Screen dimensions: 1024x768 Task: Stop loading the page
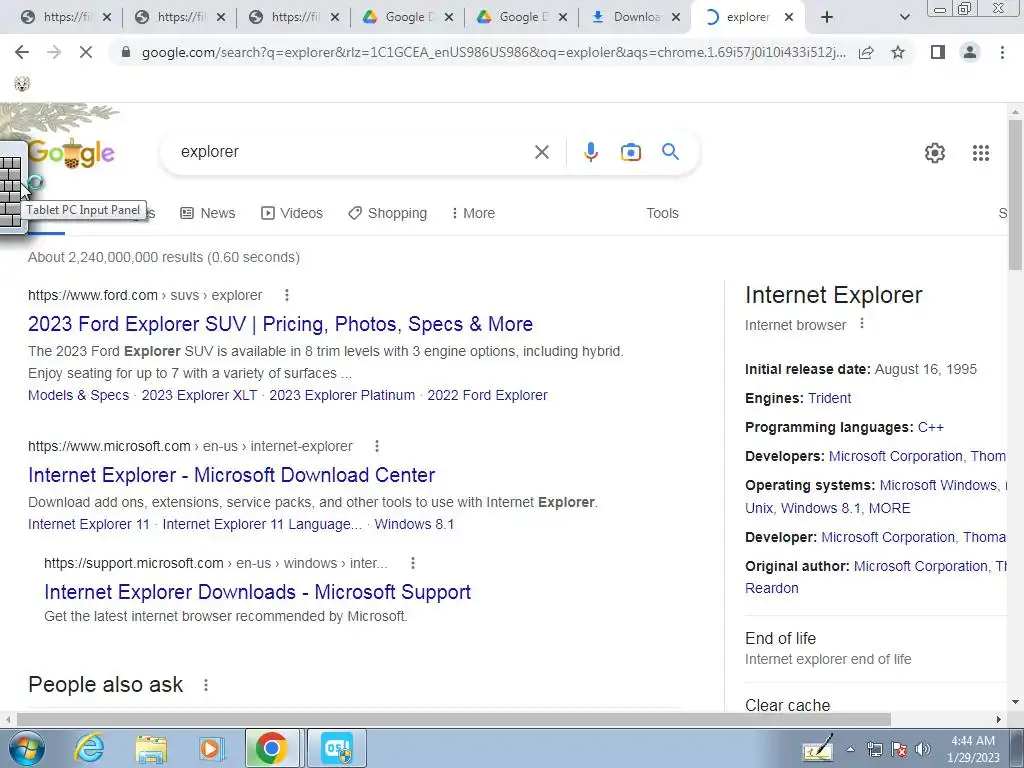point(86,52)
